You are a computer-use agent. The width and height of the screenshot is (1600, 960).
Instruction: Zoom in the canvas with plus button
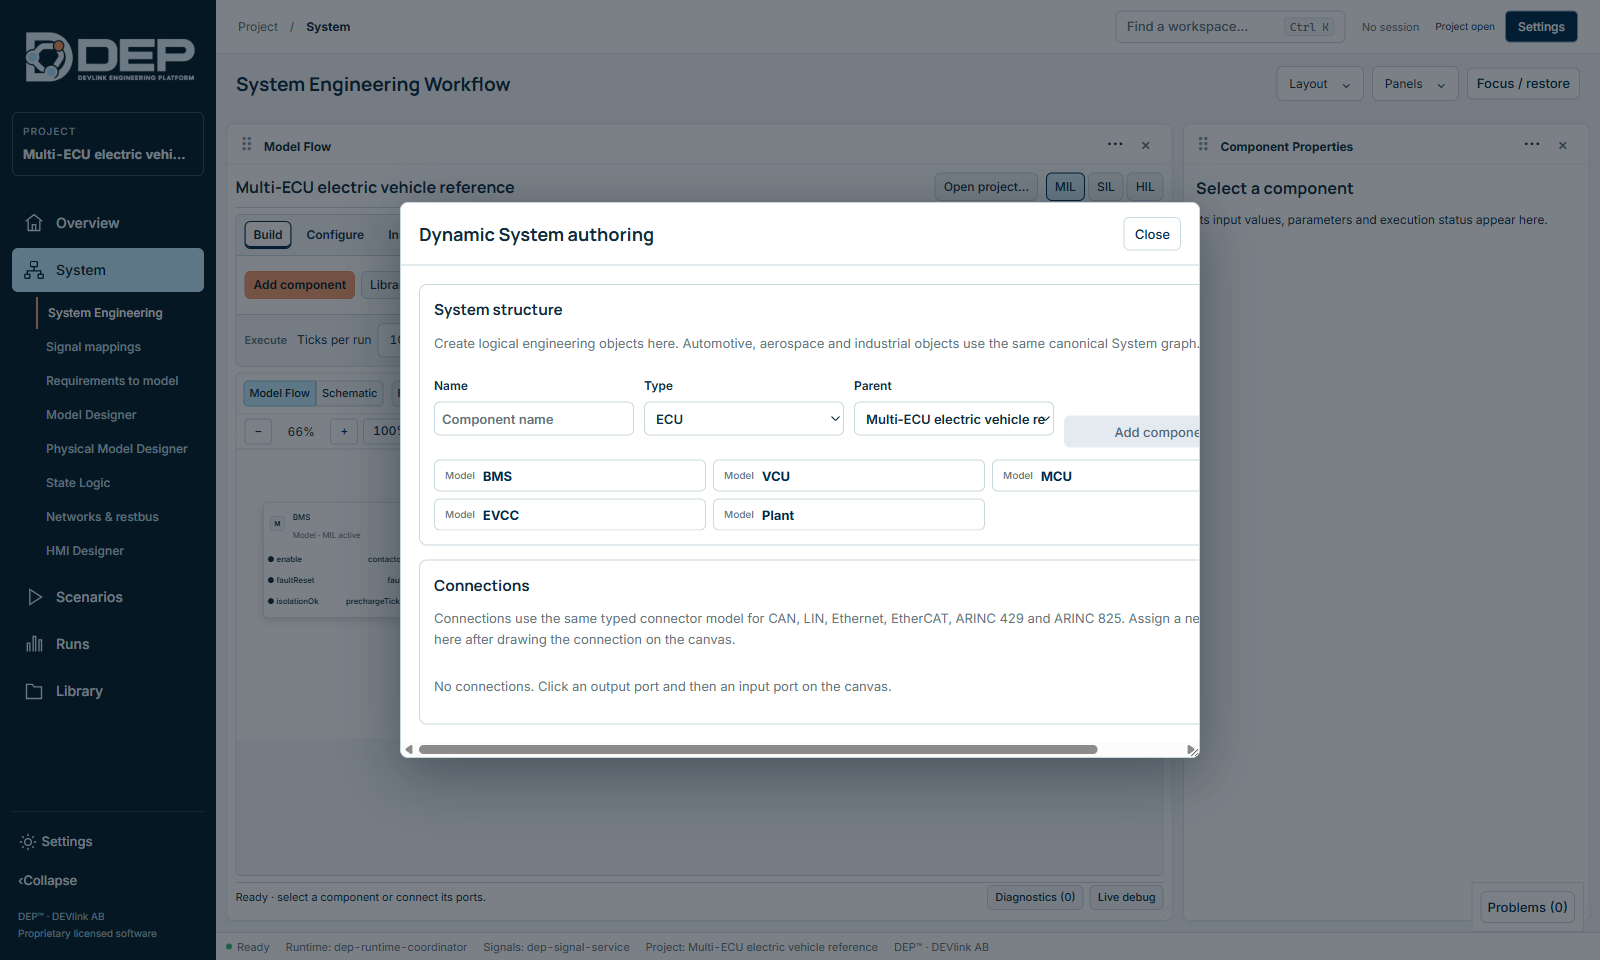(344, 432)
